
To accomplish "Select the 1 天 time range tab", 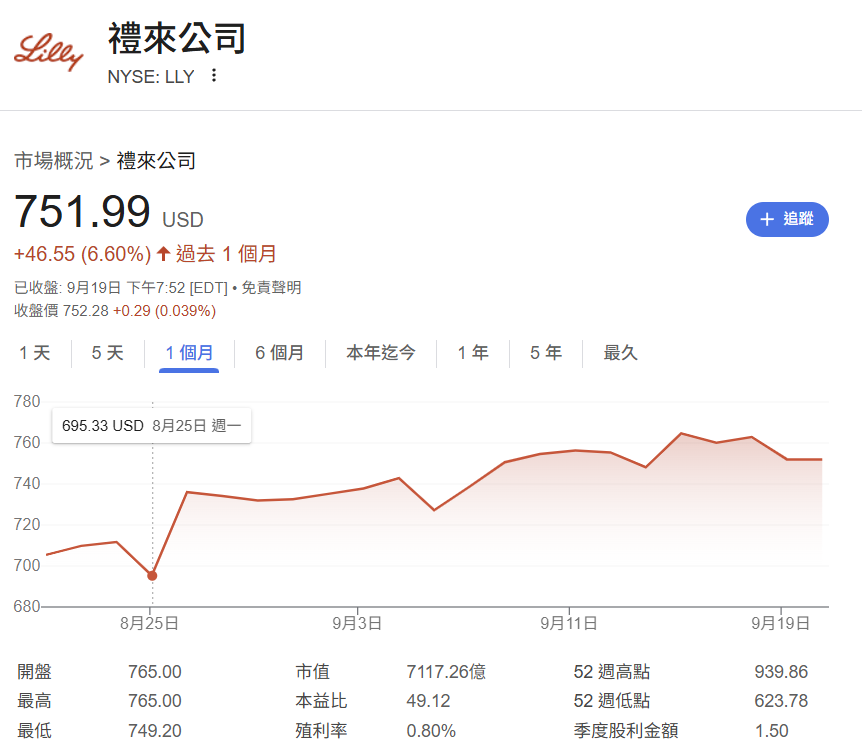I will click(x=35, y=353).
